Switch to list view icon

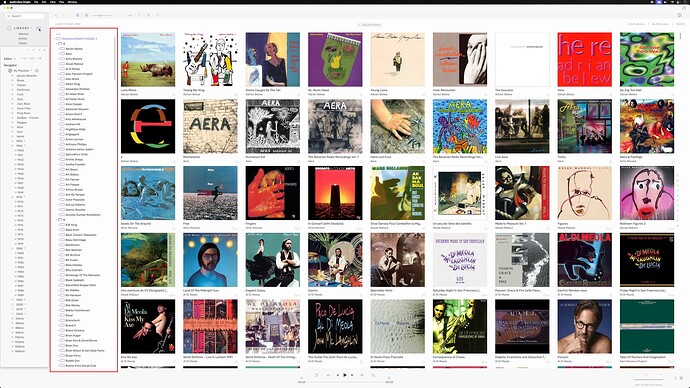(87, 15)
